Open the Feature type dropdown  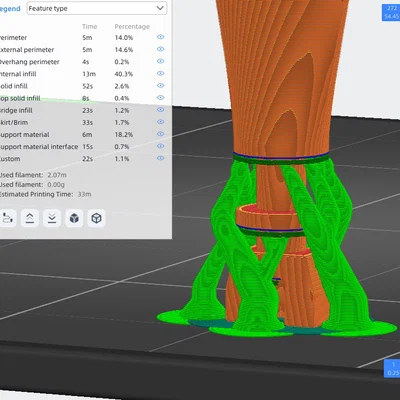pos(97,8)
